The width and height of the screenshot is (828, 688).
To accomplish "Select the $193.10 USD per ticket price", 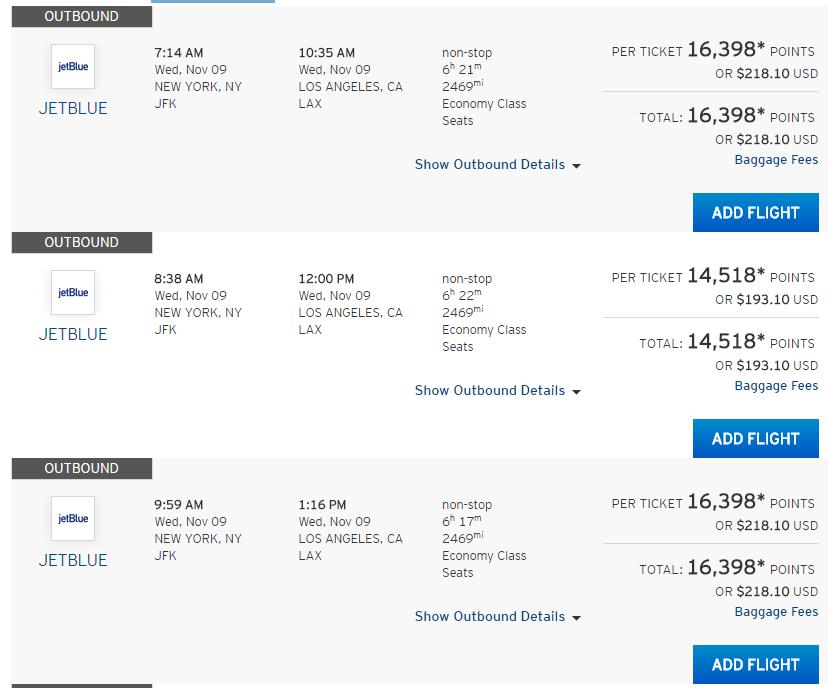I will click(x=766, y=299).
